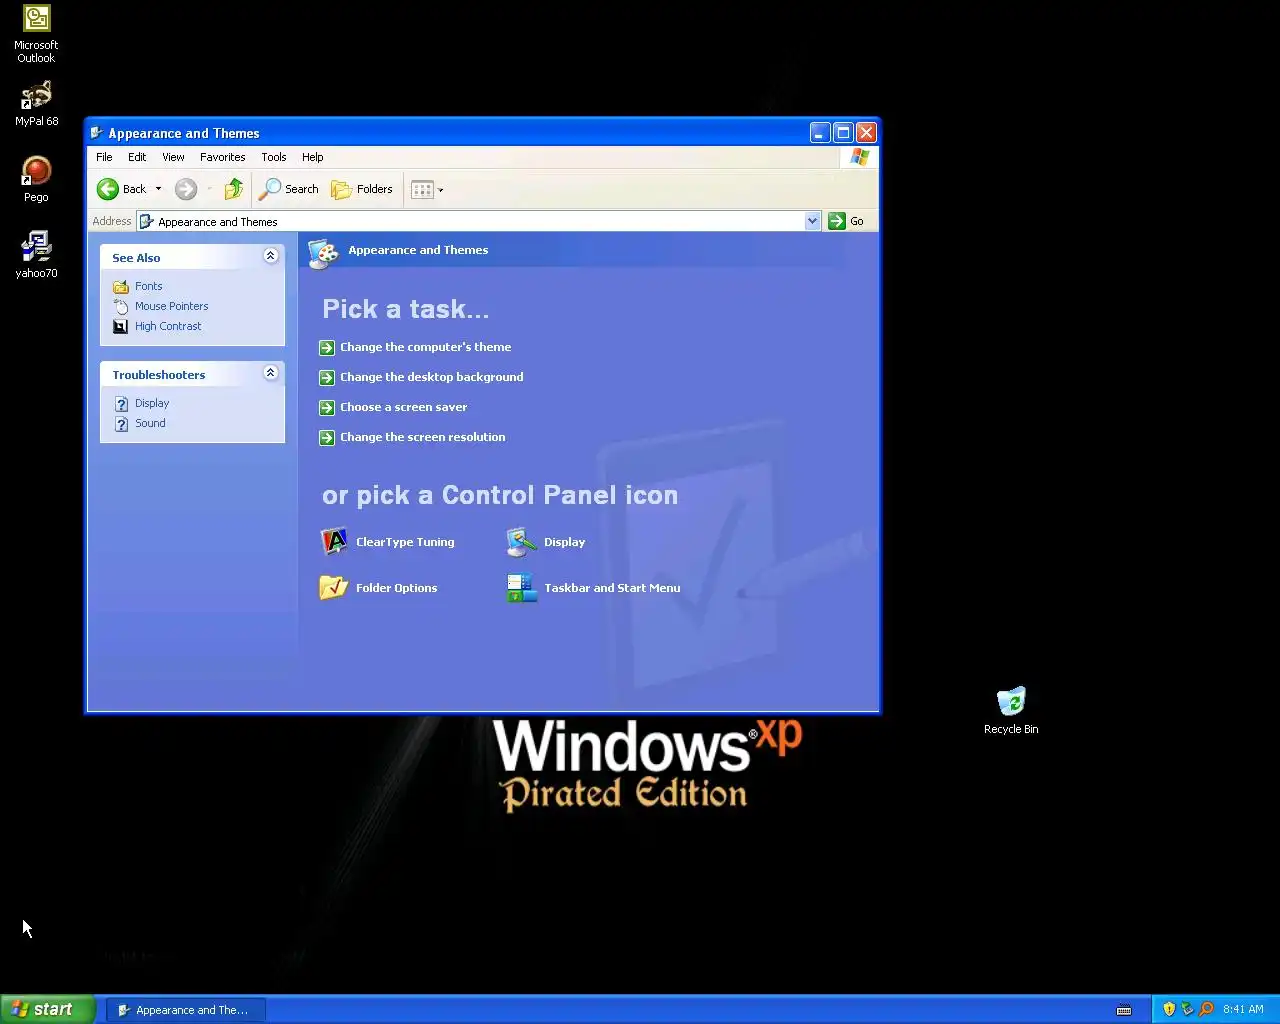This screenshot has height=1024, width=1280.
Task: Click the ClearType Tuning icon
Action: 334,542
